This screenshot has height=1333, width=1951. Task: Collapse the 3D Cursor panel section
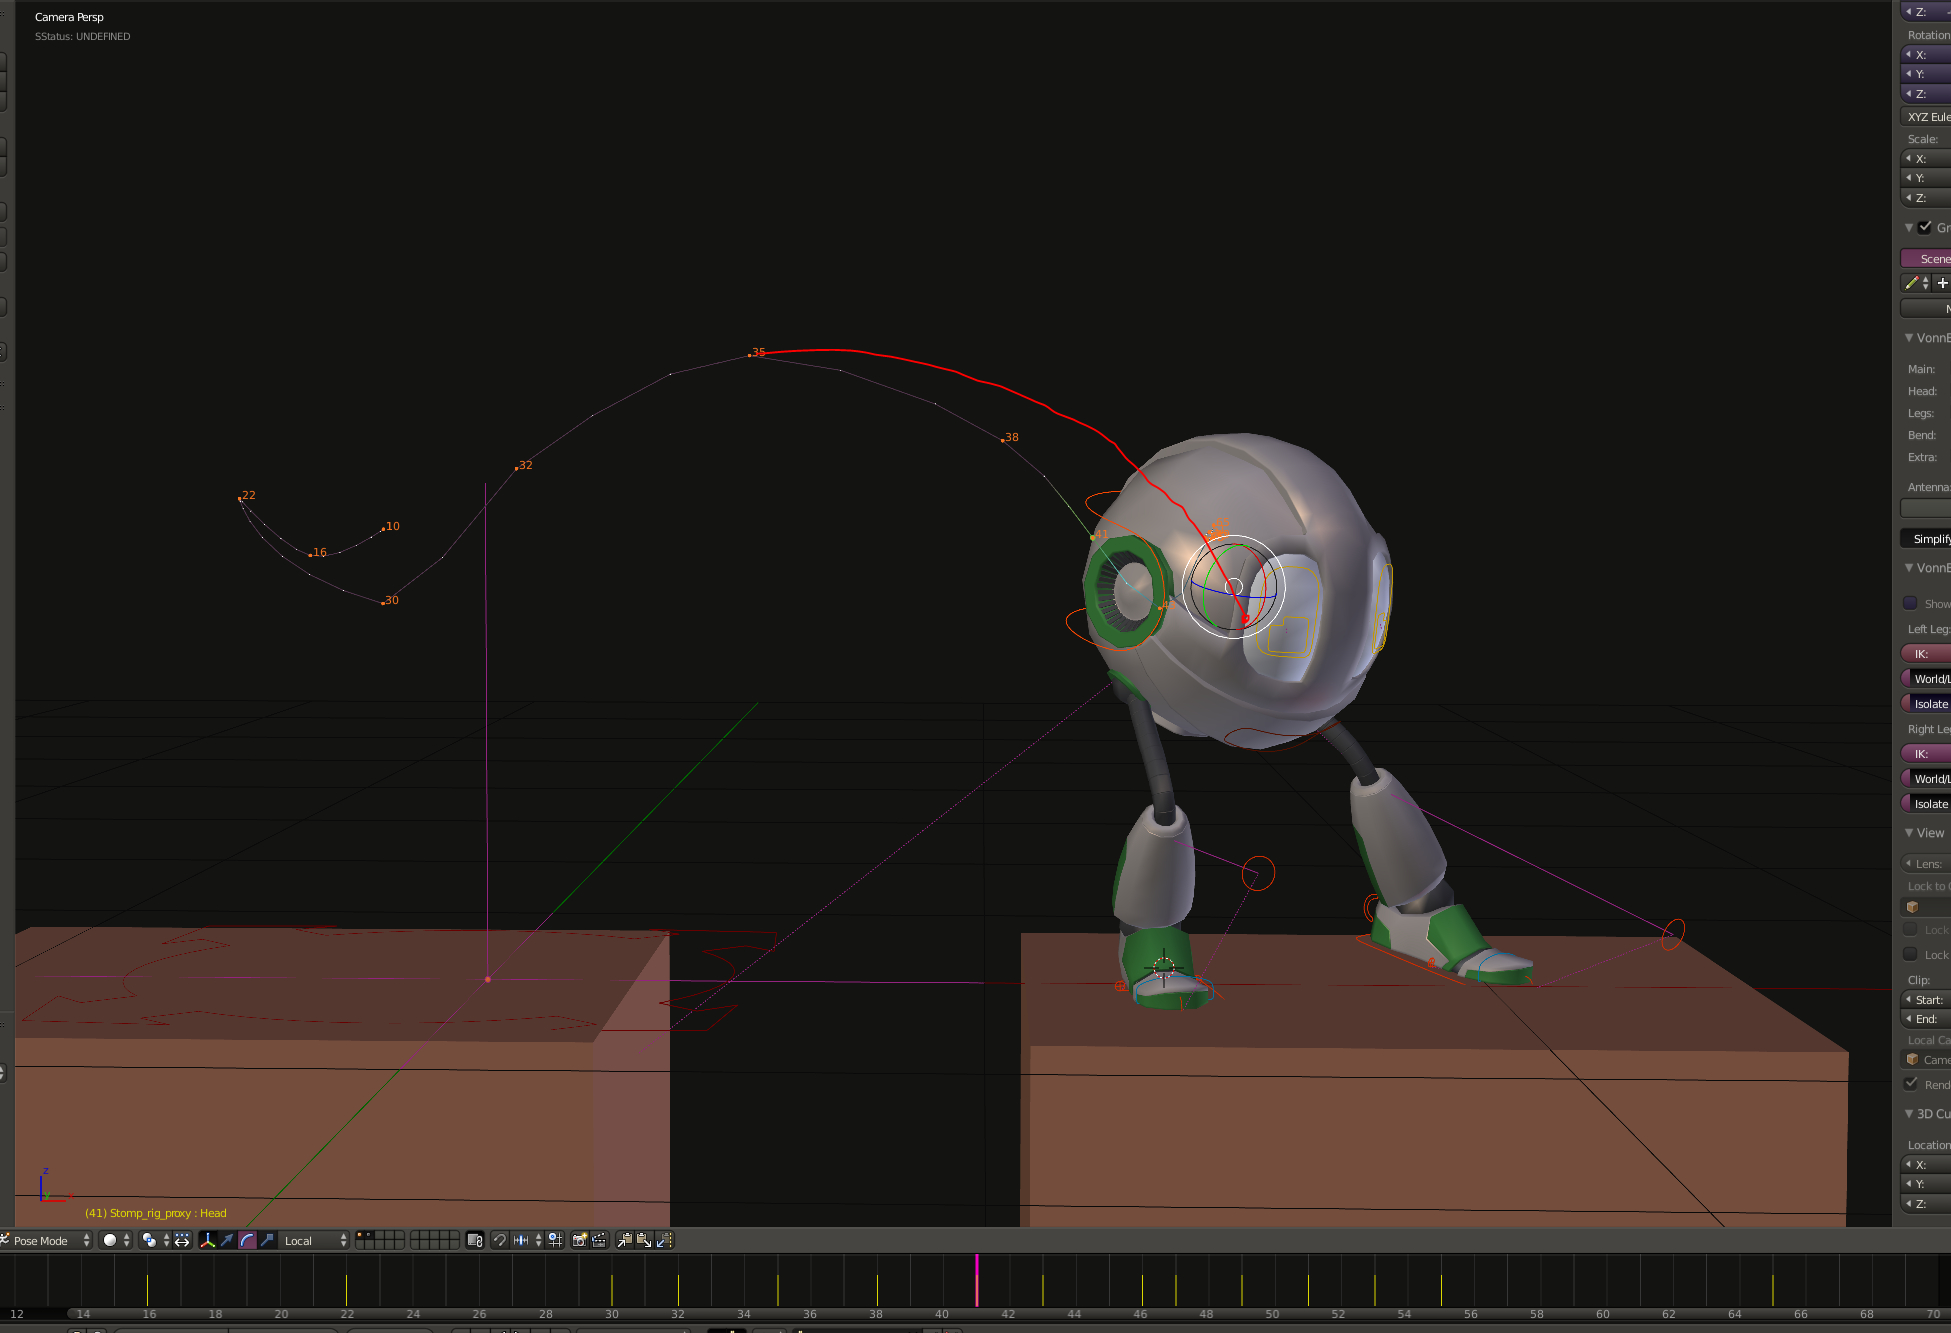tap(1909, 1113)
